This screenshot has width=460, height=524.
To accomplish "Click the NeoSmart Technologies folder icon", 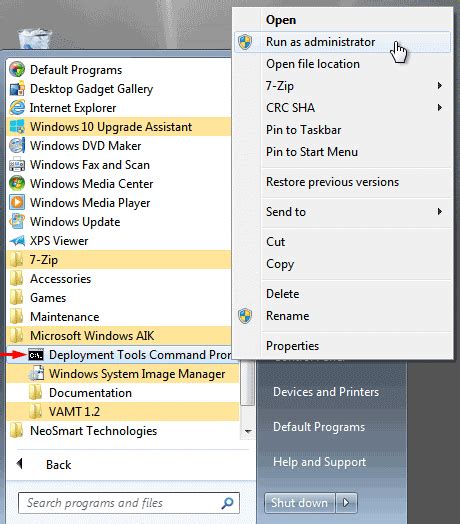I will point(16,431).
